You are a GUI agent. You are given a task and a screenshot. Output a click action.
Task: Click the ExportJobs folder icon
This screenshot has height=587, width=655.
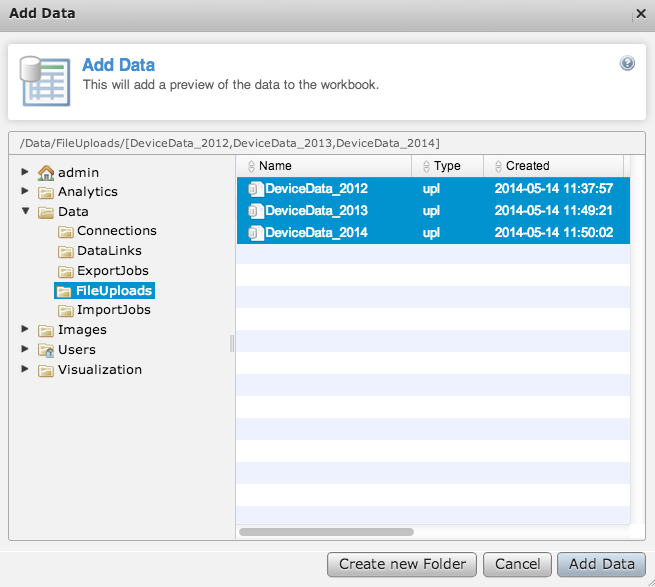coord(65,272)
